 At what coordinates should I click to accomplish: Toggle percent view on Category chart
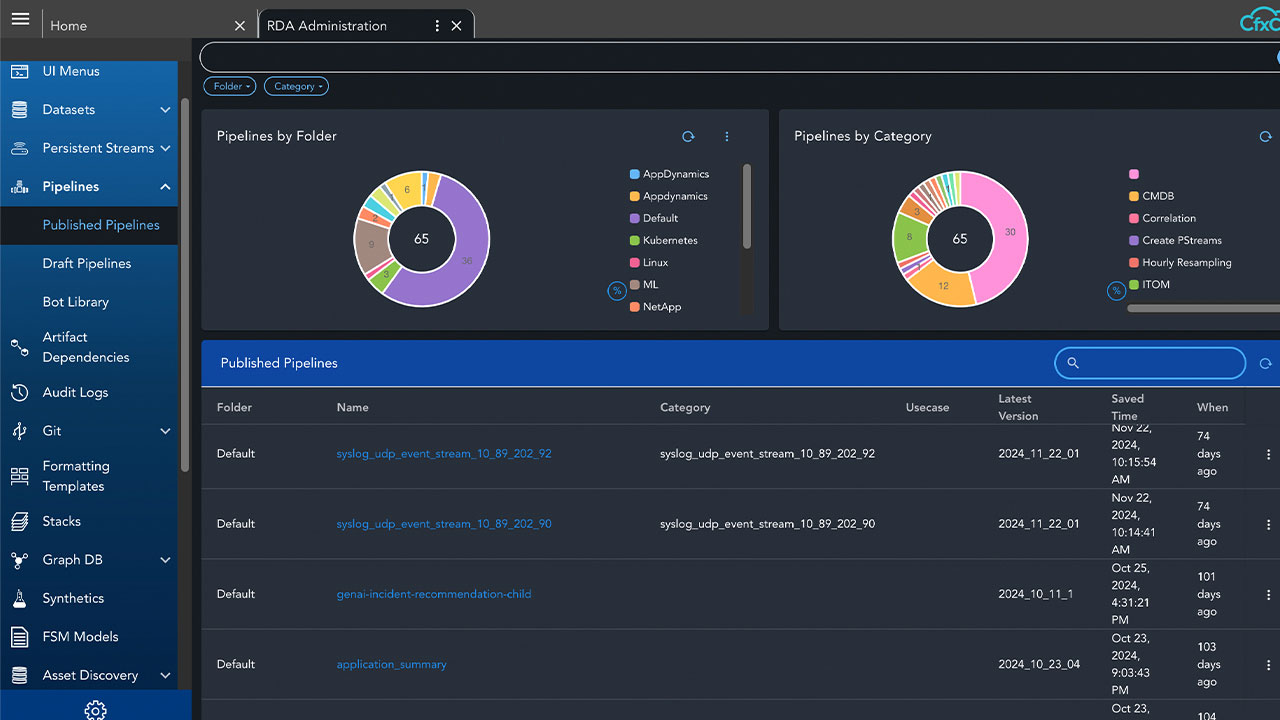point(1116,291)
